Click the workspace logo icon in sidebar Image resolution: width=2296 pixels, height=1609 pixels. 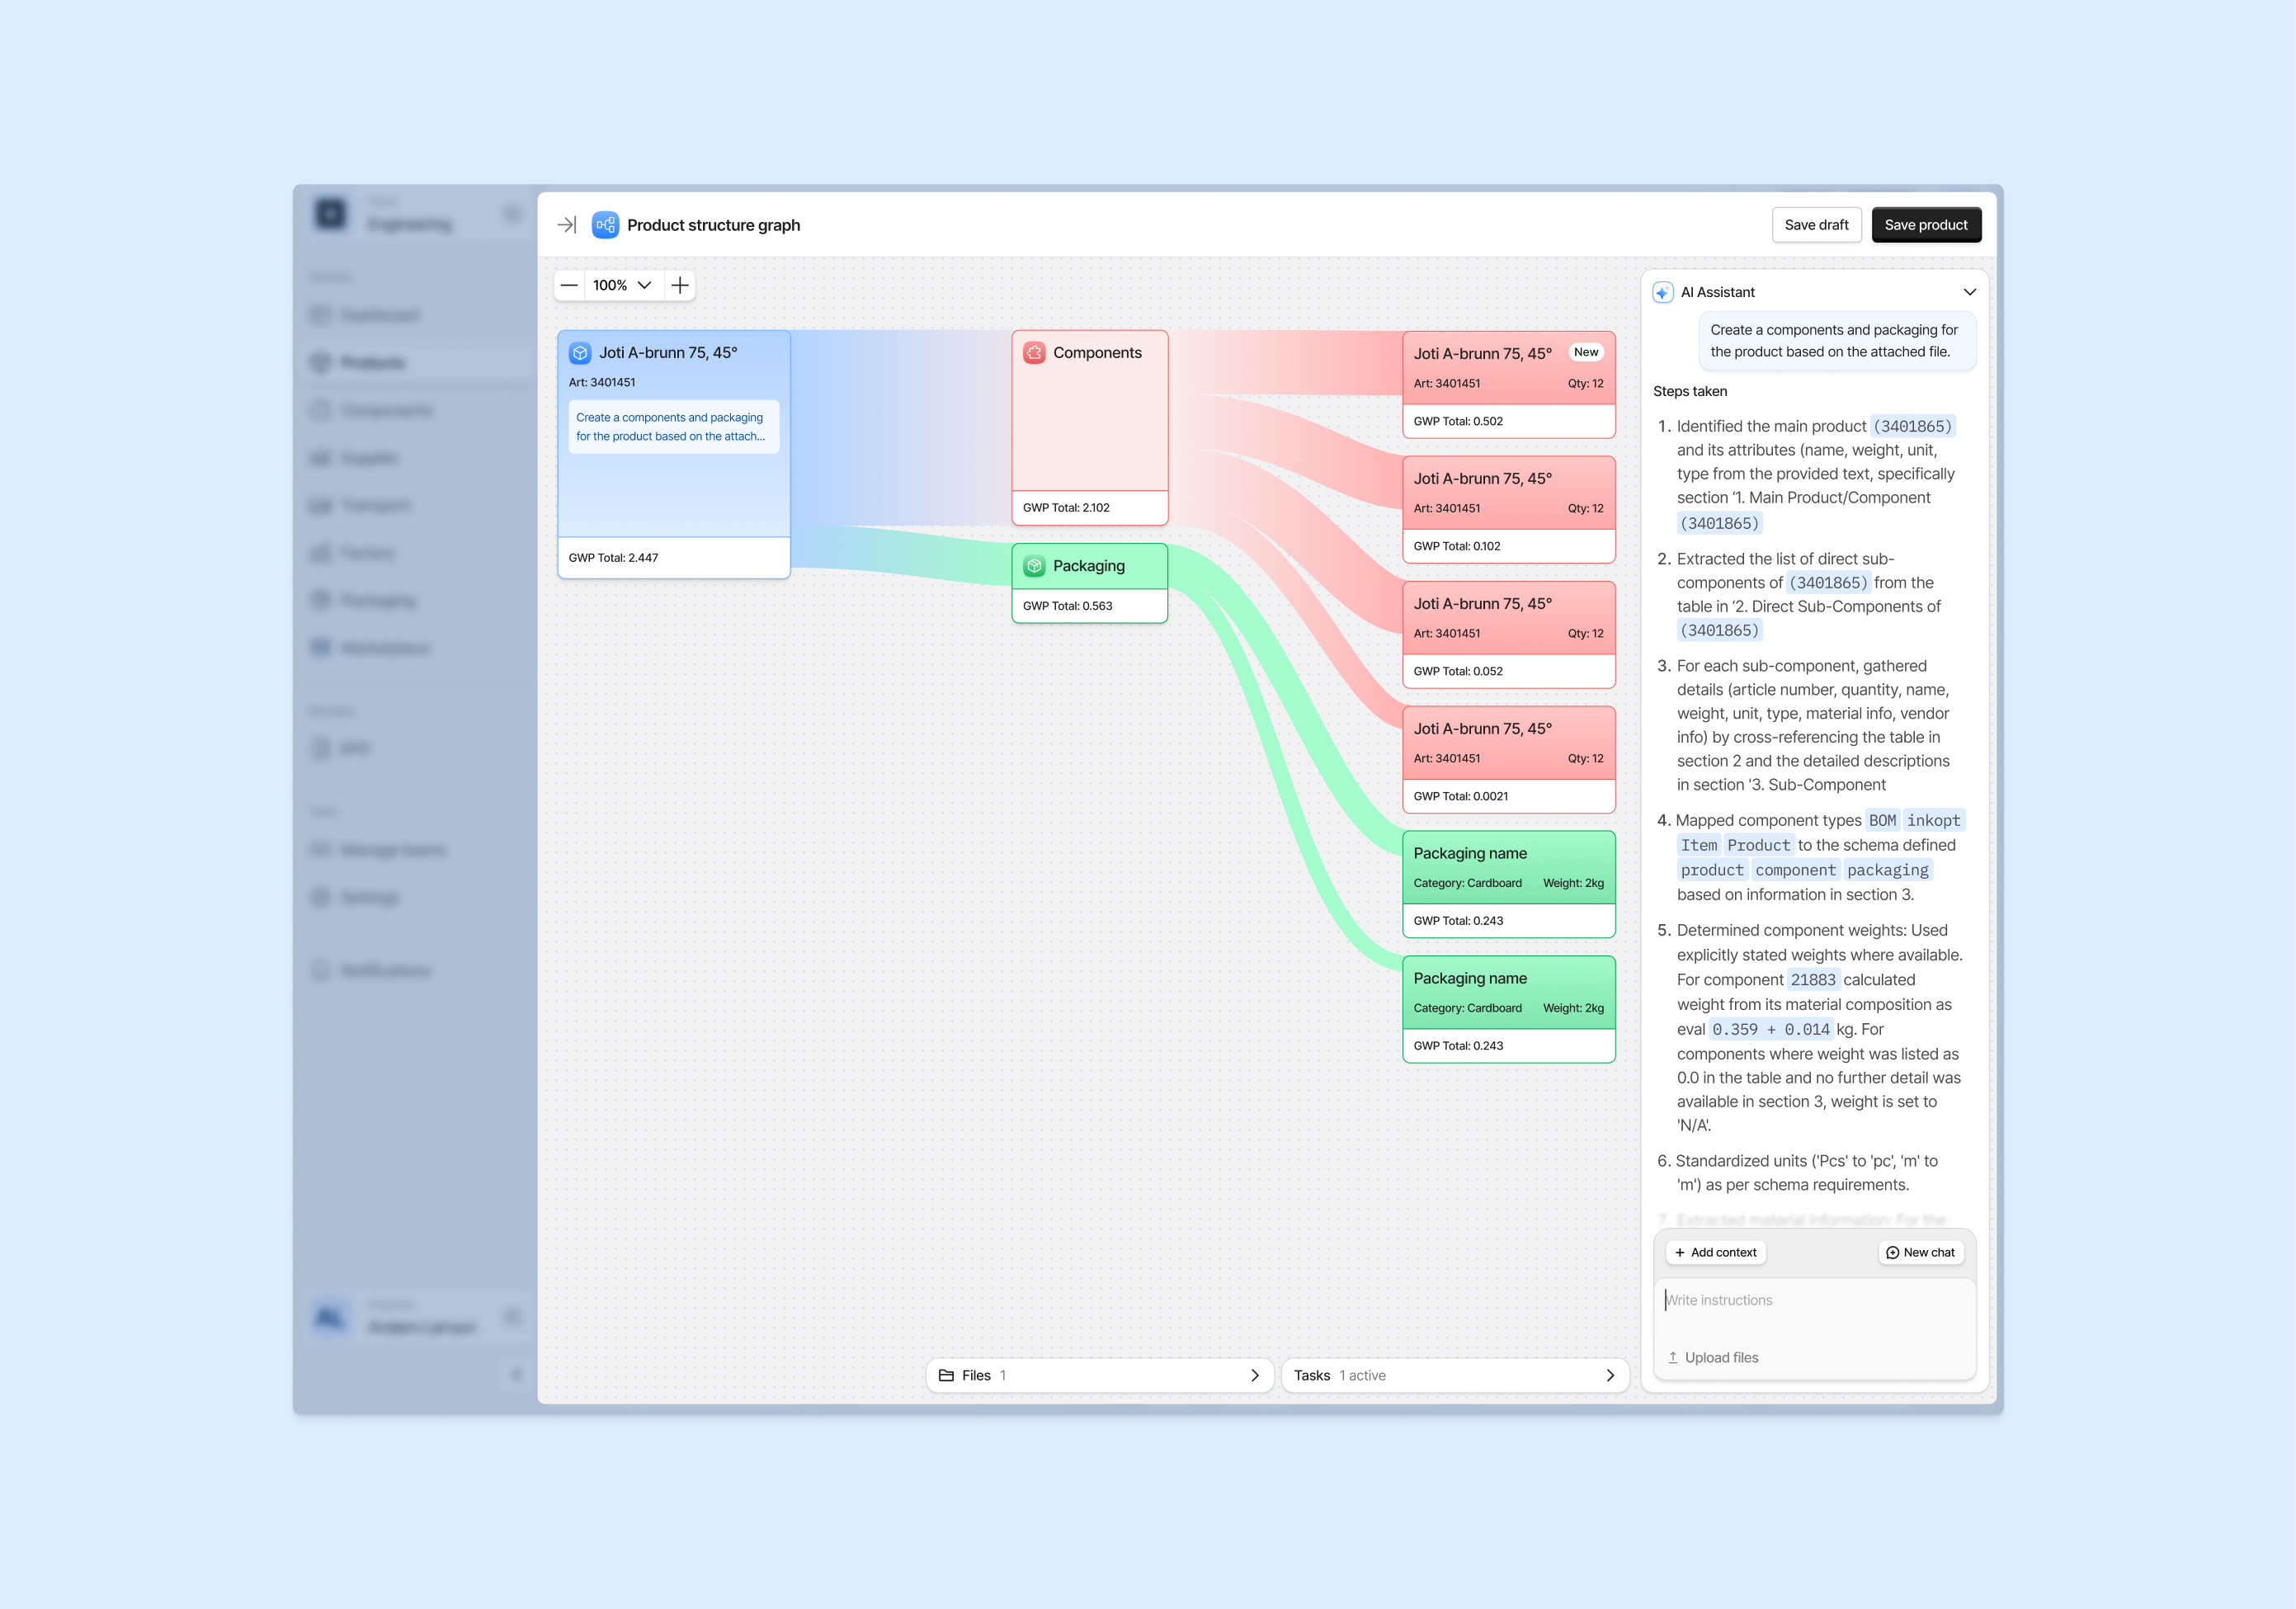pos(330,213)
